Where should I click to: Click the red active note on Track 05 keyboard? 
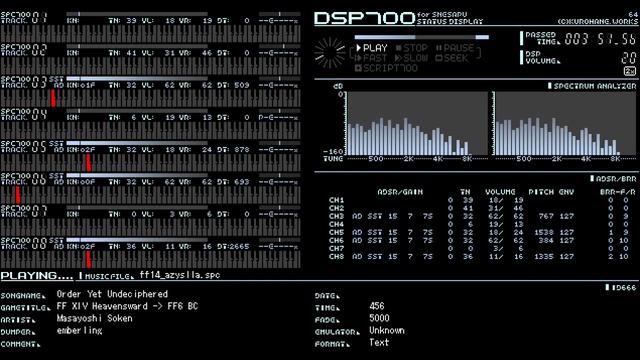pyautogui.click(x=88, y=163)
